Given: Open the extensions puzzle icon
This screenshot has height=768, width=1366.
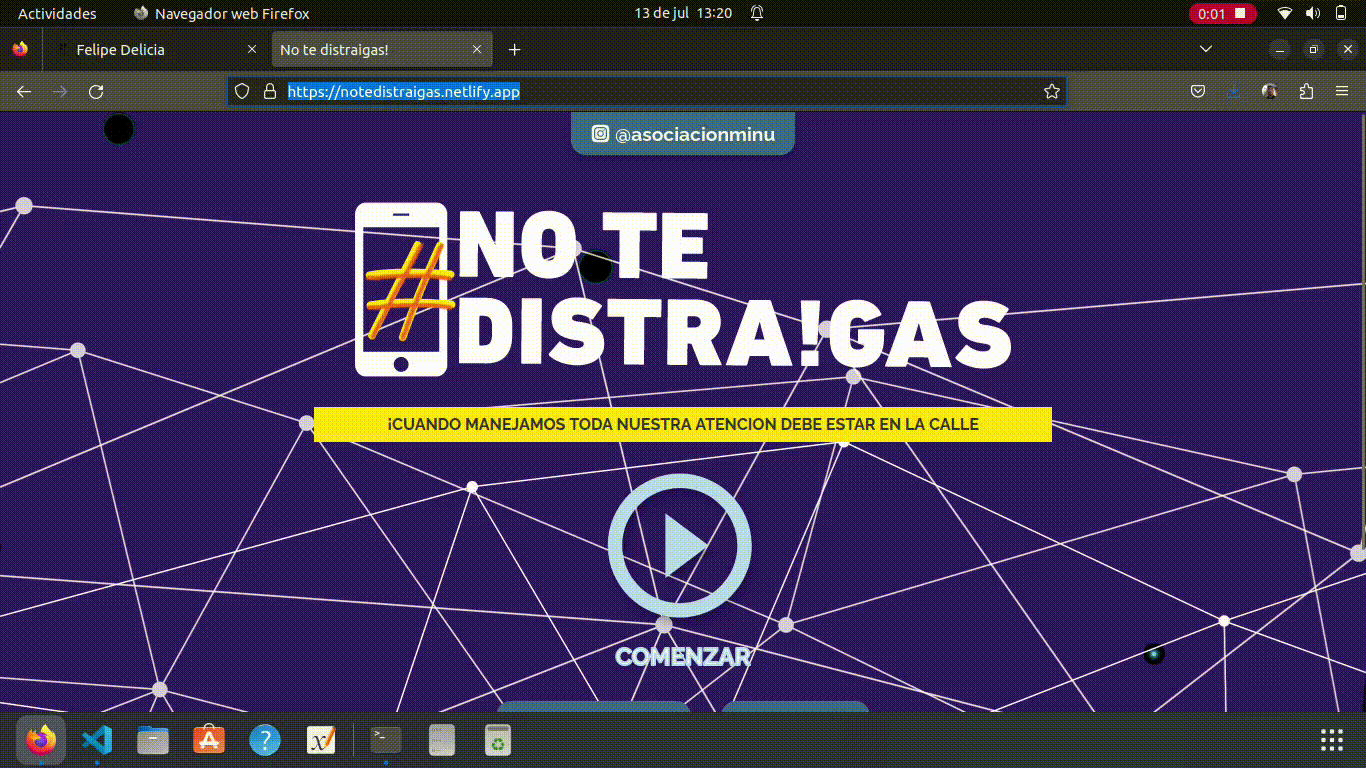Looking at the screenshot, I should 1306,91.
